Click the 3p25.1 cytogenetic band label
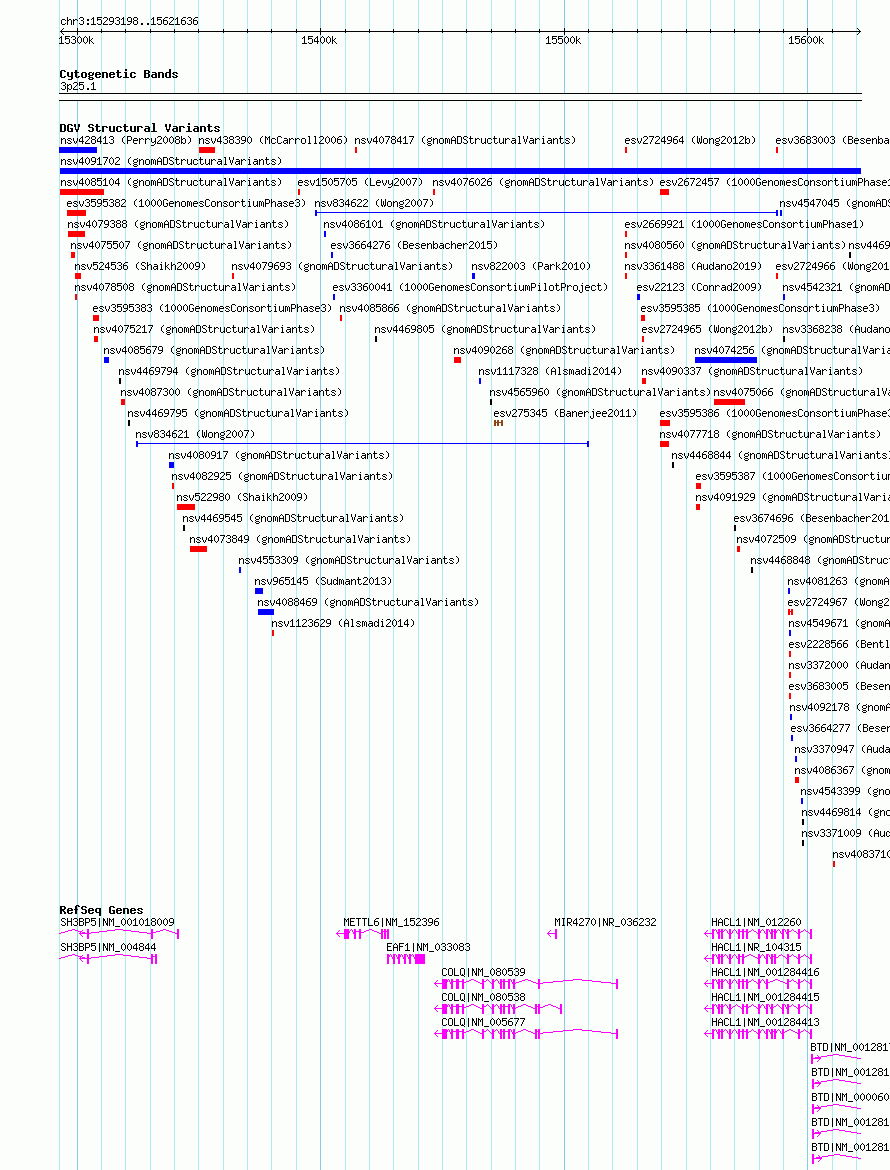 [x=78, y=87]
